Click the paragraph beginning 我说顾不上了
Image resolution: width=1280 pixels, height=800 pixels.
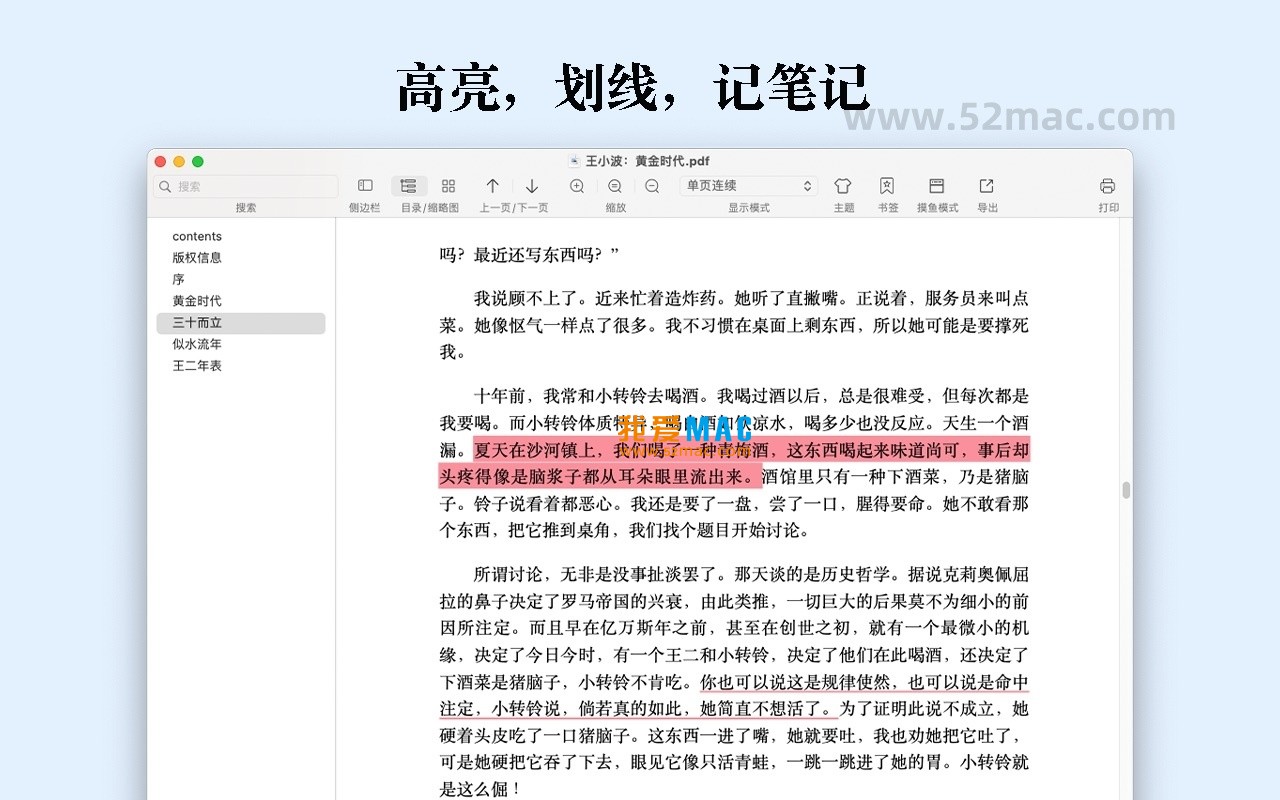pos(734,325)
